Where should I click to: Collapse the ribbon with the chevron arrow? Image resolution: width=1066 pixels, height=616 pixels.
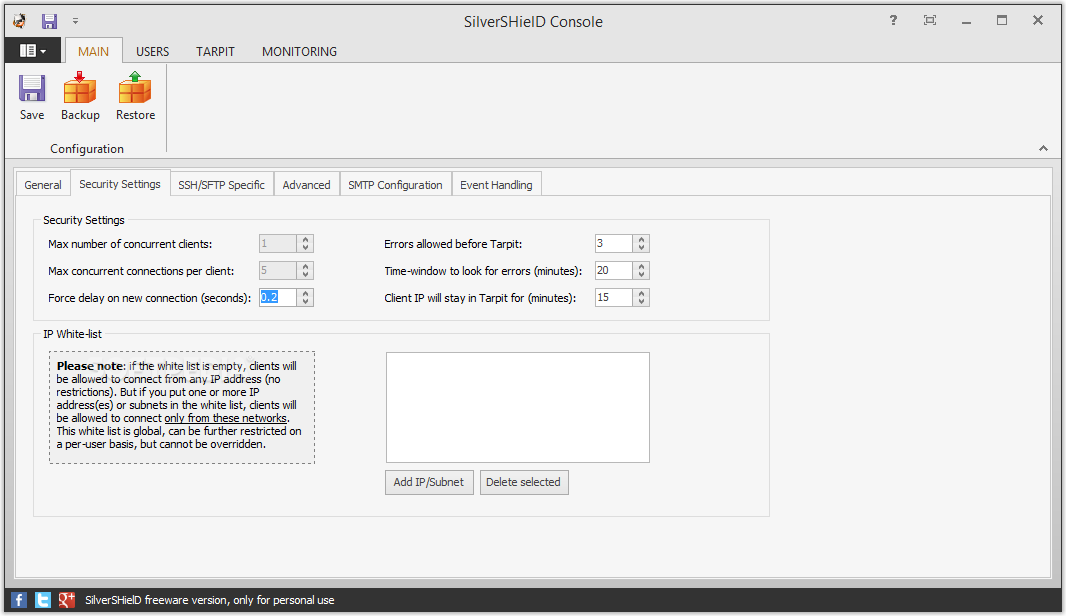1043,148
